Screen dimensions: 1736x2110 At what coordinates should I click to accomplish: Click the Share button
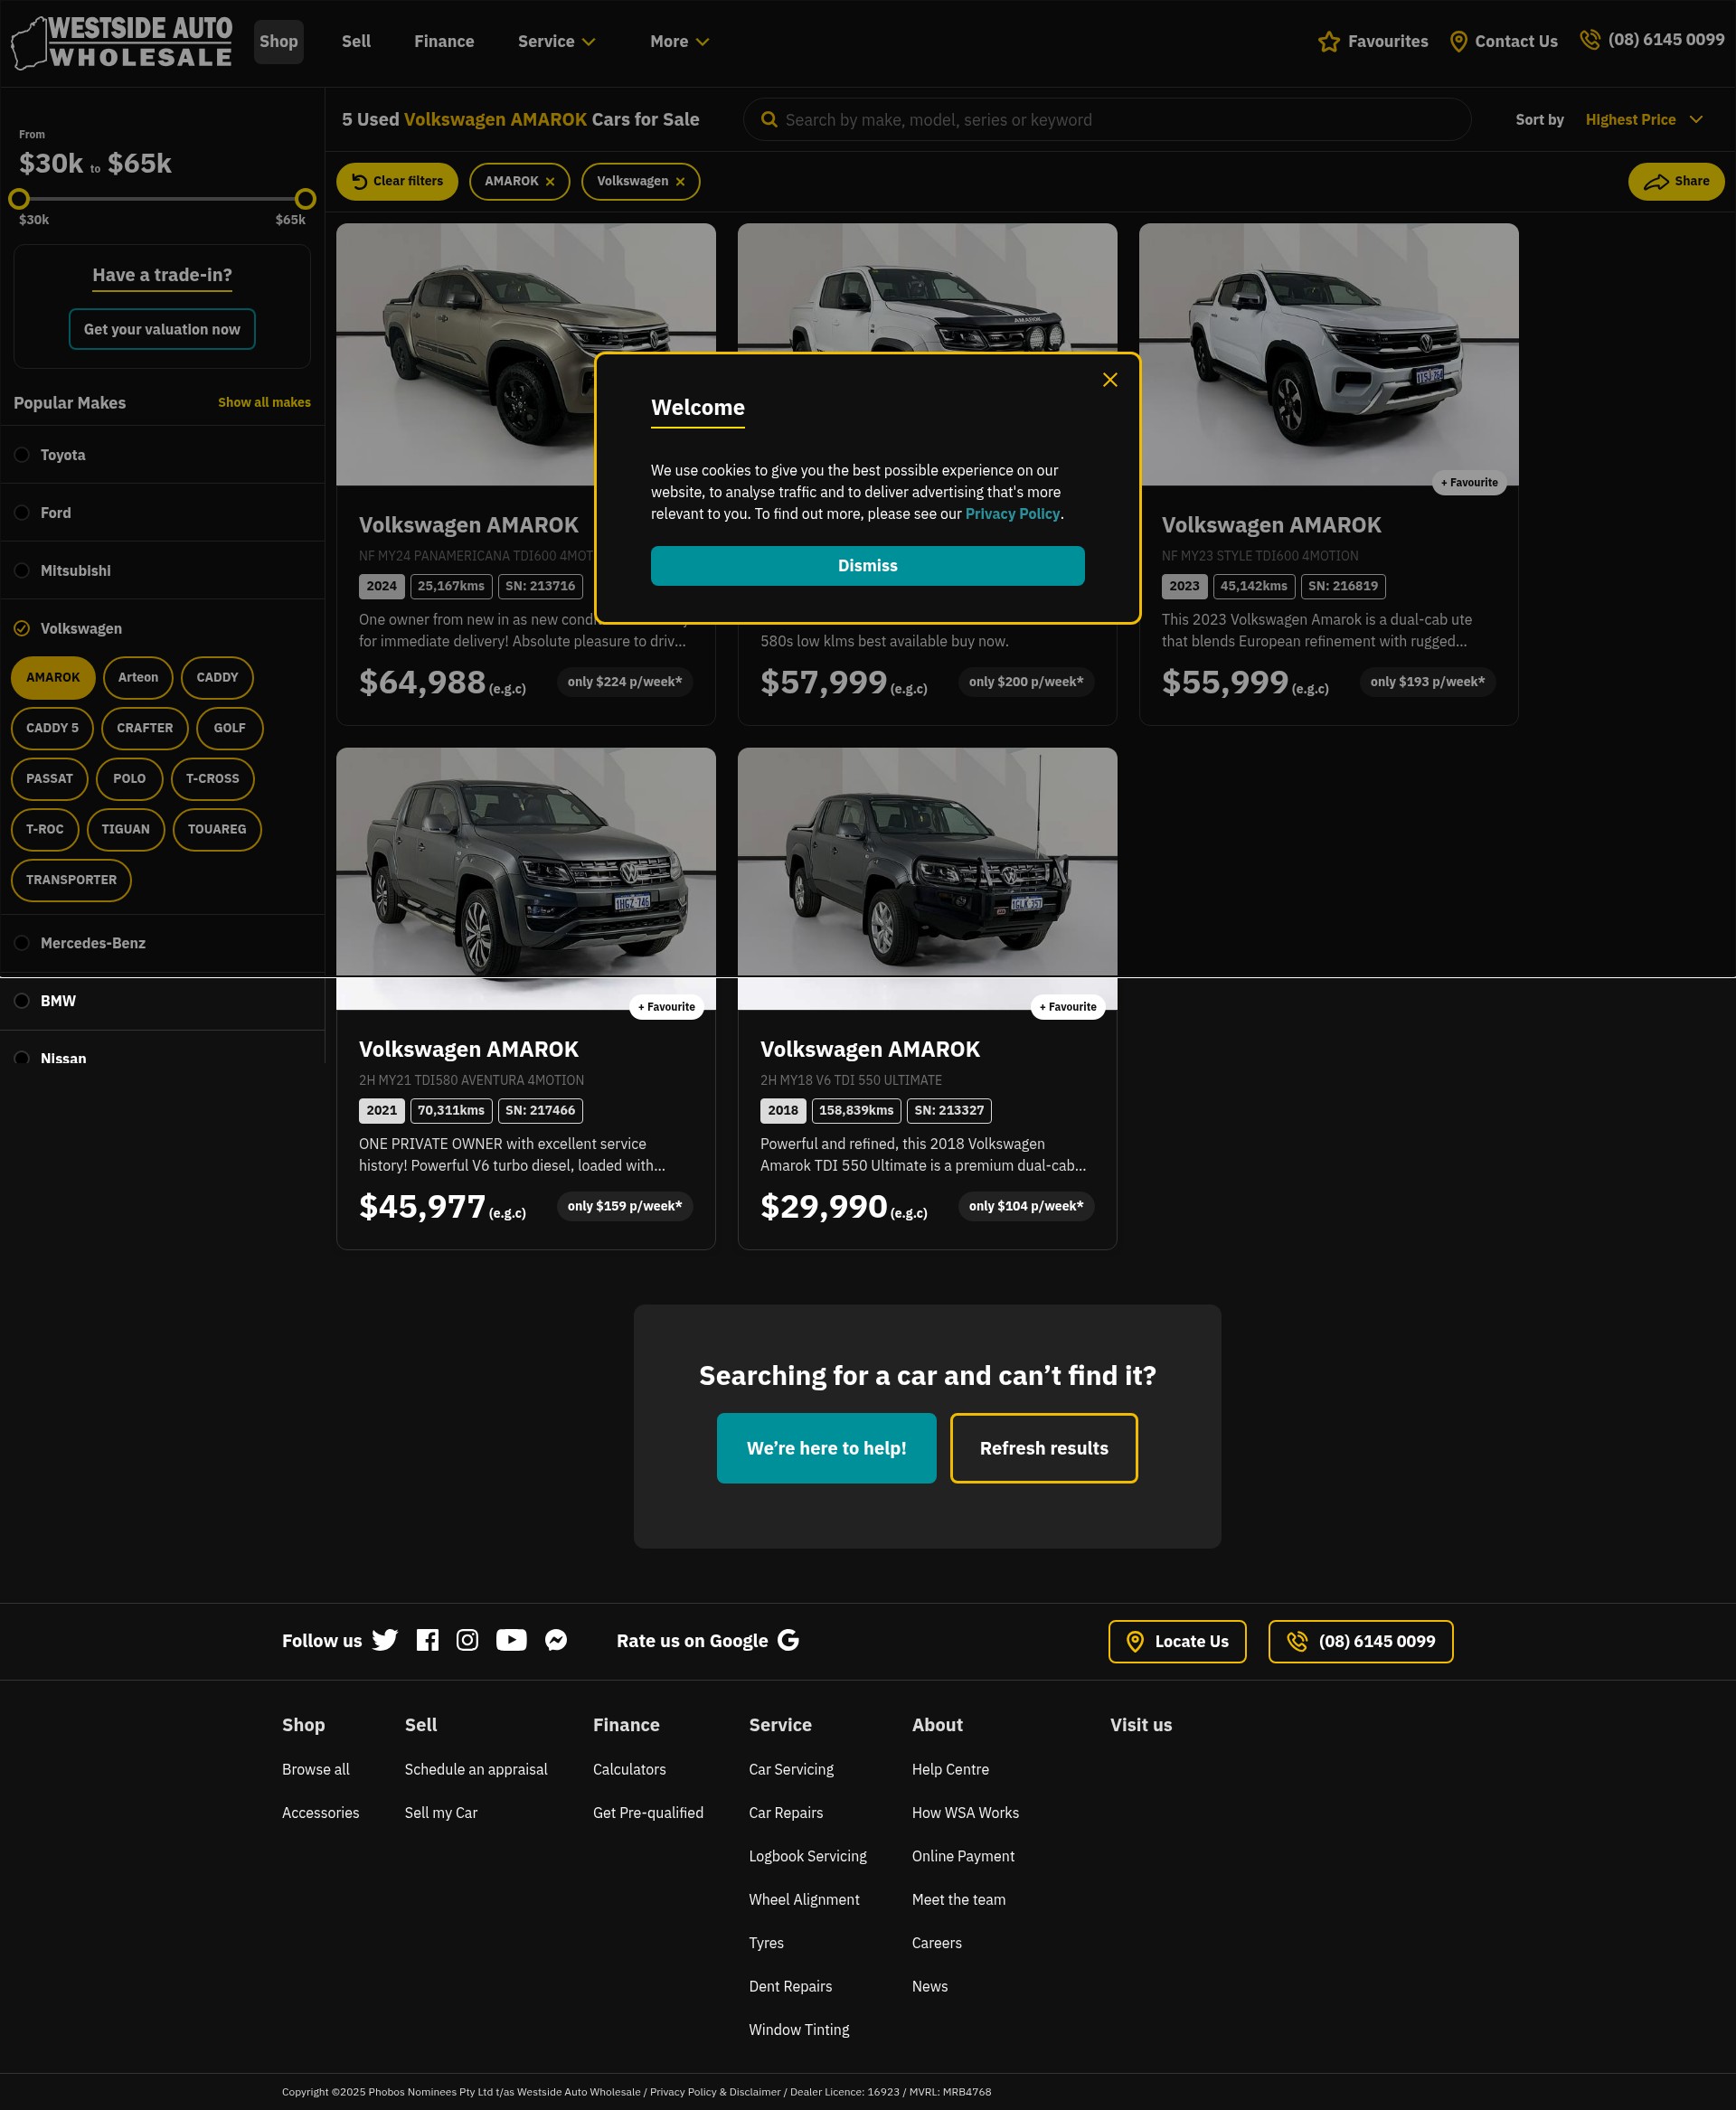point(1676,181)
